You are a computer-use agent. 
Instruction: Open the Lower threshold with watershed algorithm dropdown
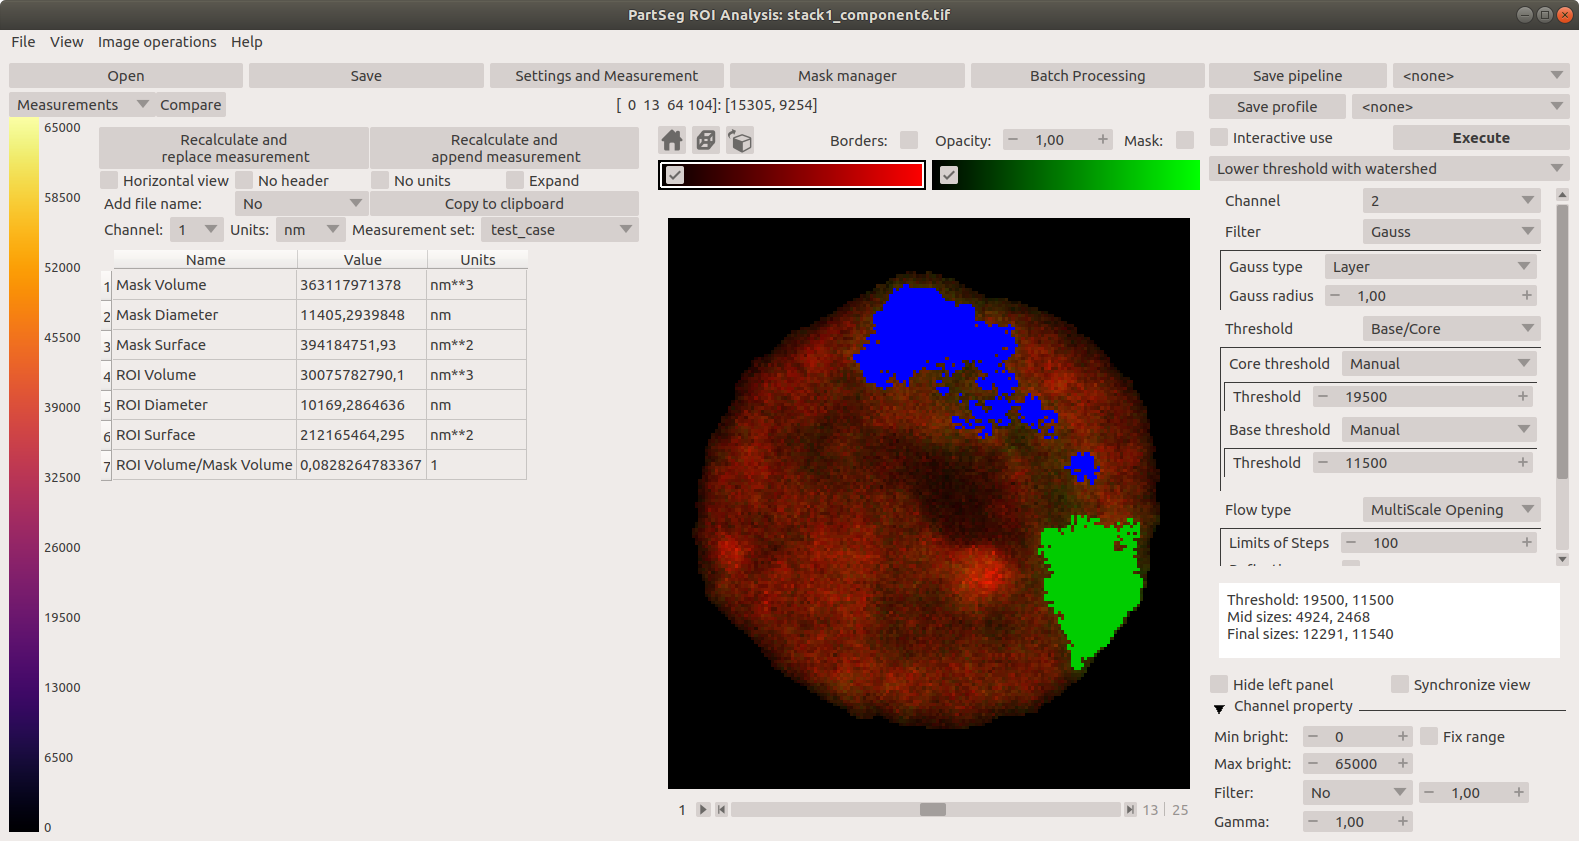(x=1389, y=168)
